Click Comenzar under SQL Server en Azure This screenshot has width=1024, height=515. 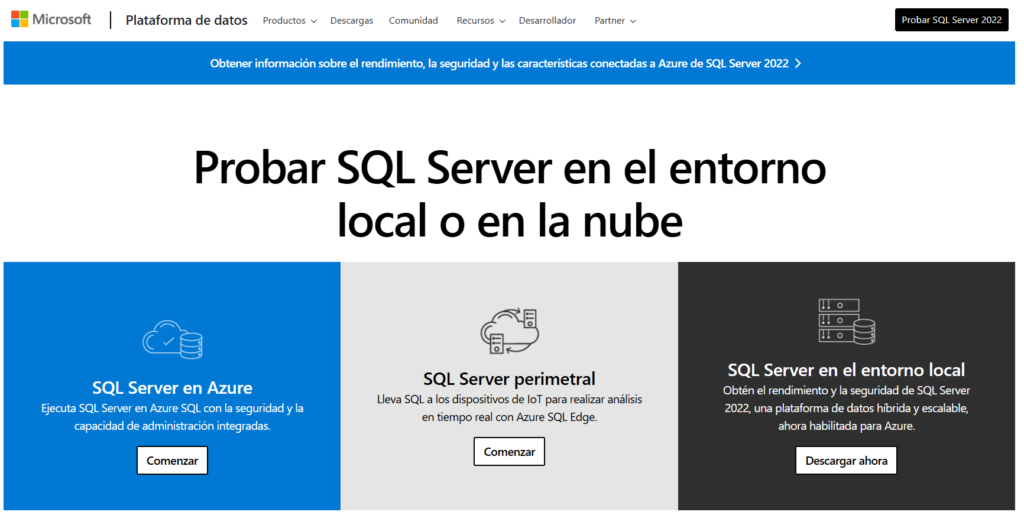(x=172, y=461)
